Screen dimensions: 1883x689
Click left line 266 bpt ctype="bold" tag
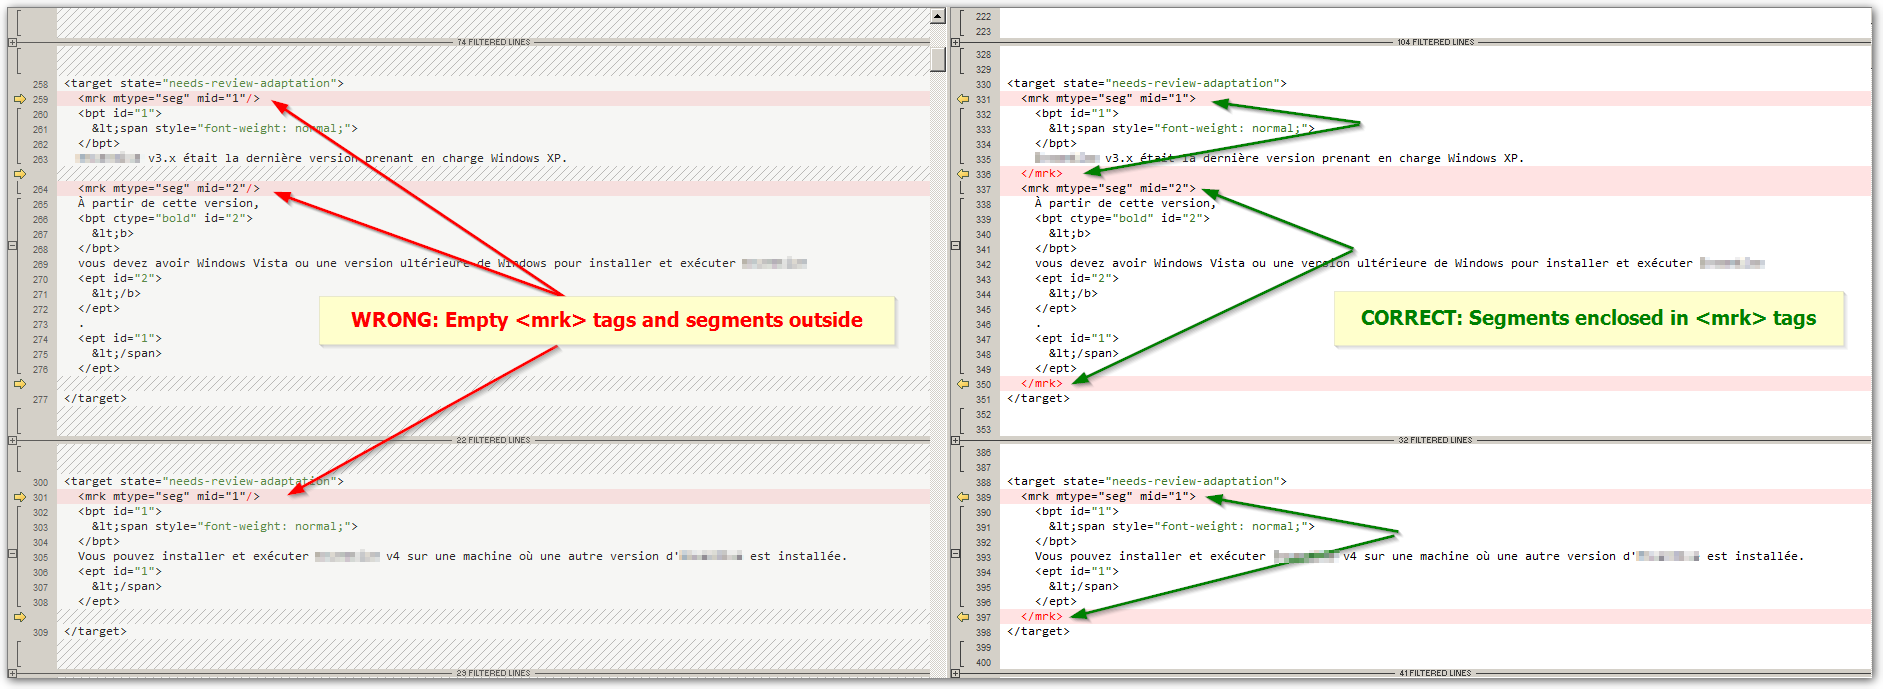[x=166, y=219]
